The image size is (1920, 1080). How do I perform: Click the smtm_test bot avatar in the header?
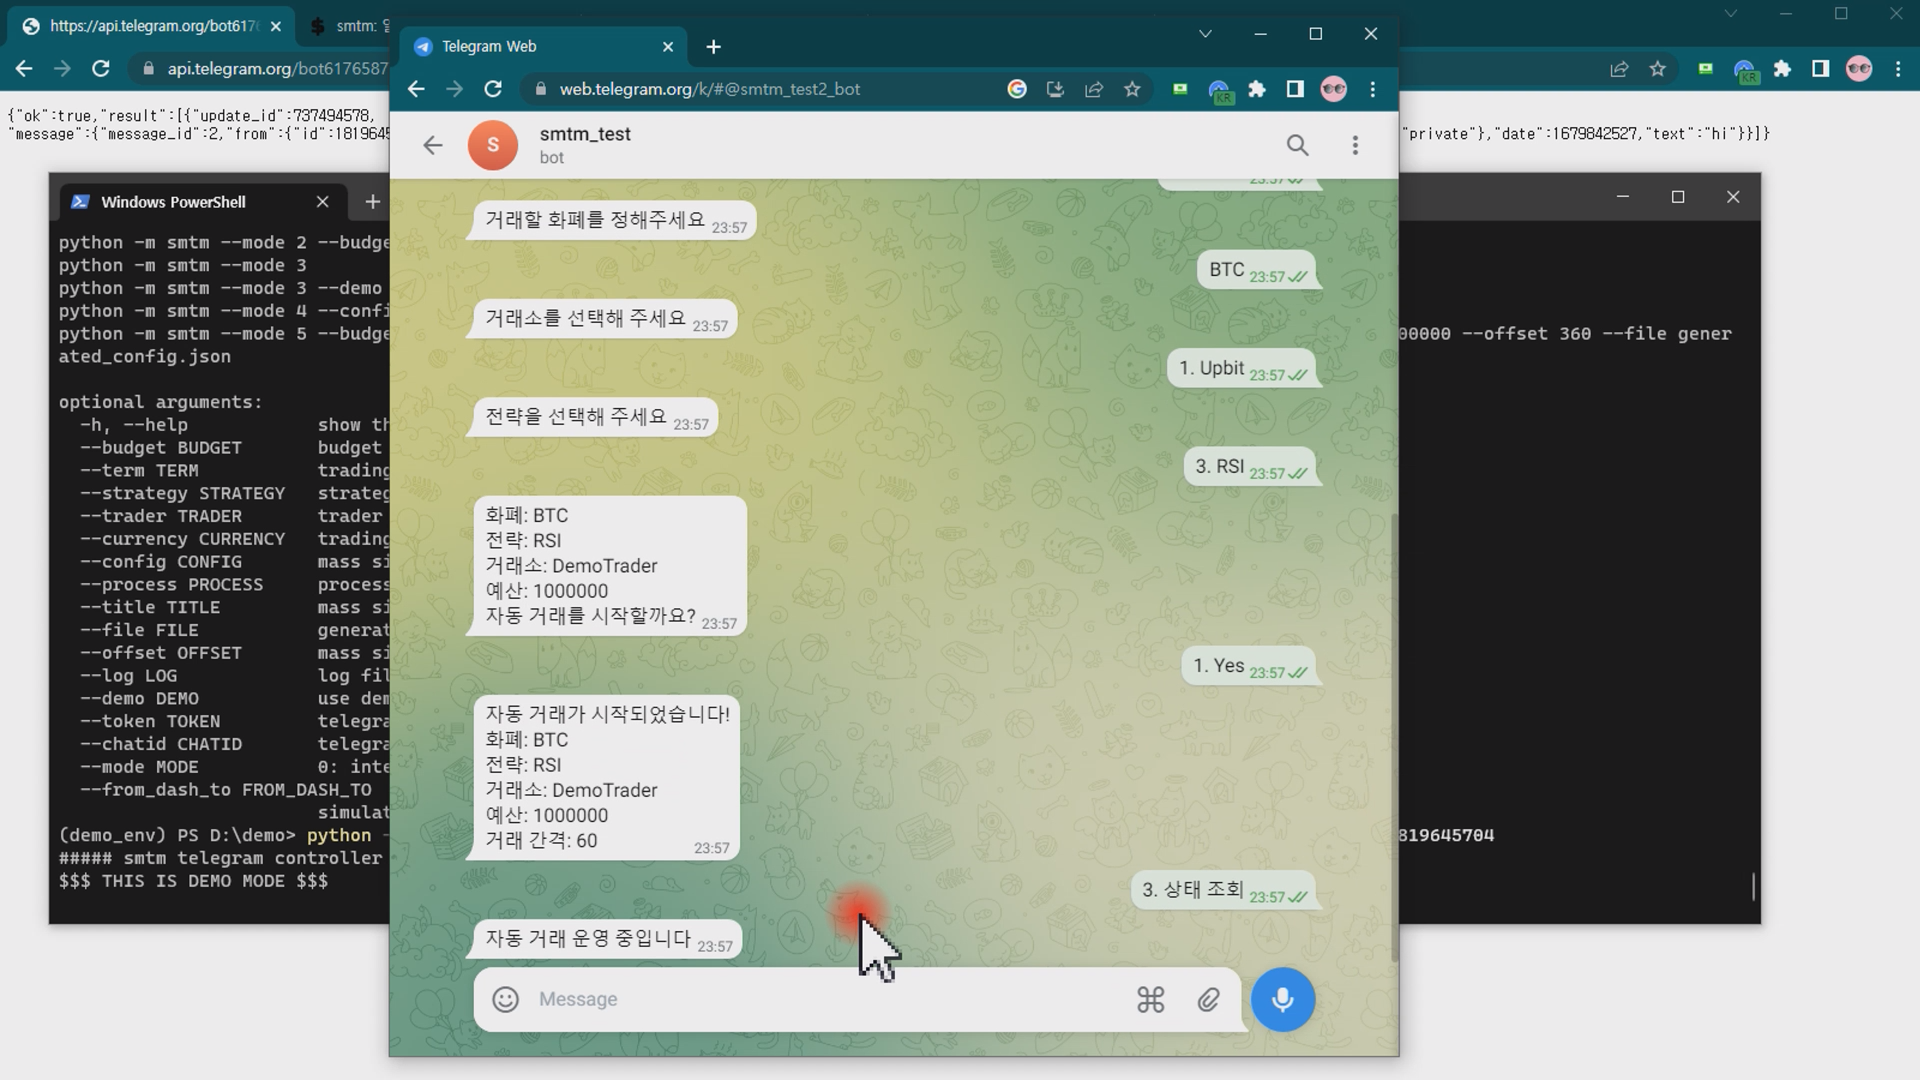click(x=493, y=145)
